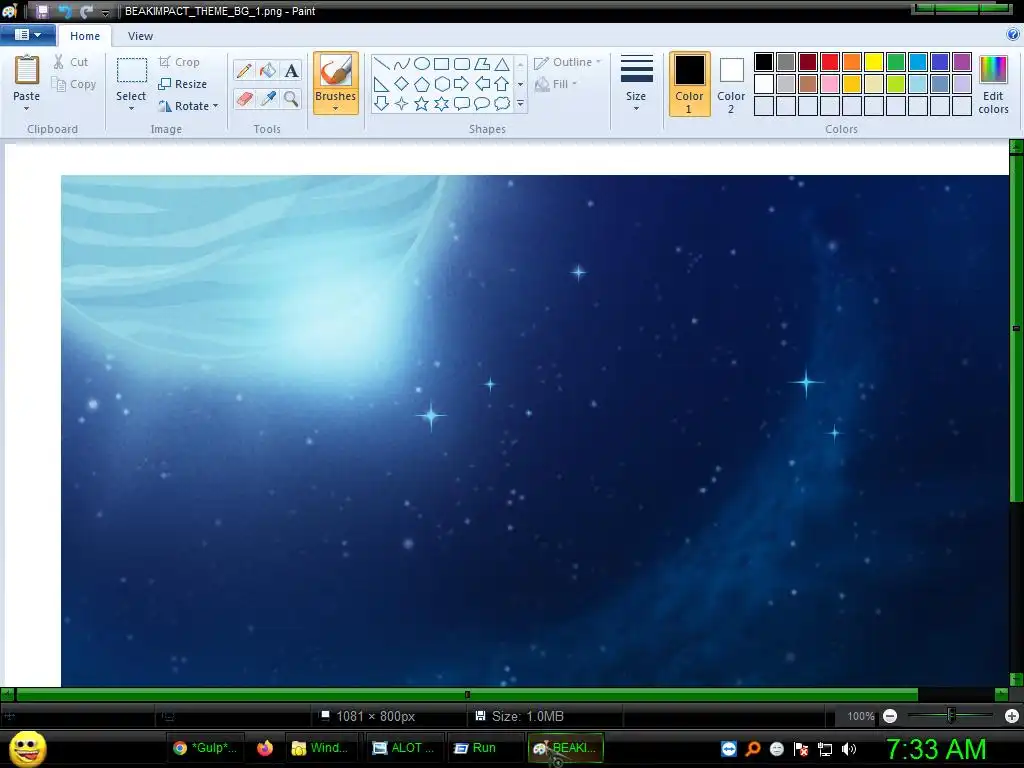The image size is (1024, 768).
Task: Open the Paint file menu button
Action: [27, 35]
